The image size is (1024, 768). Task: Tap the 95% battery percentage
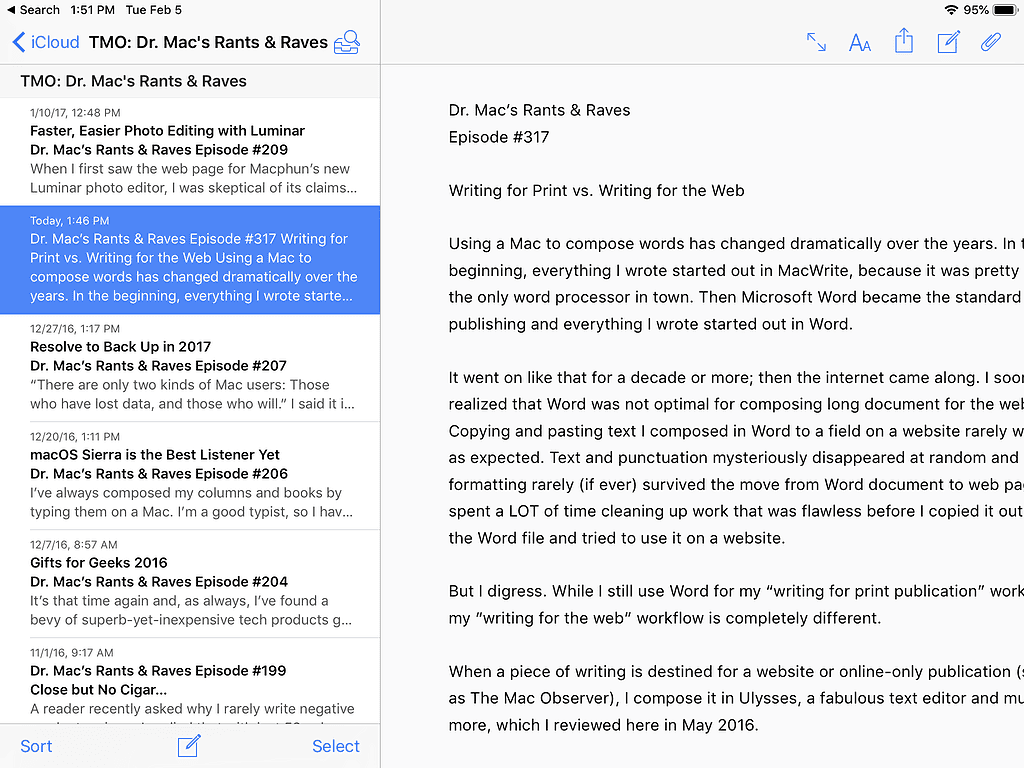pyautogui.click(x=976, y=10)
